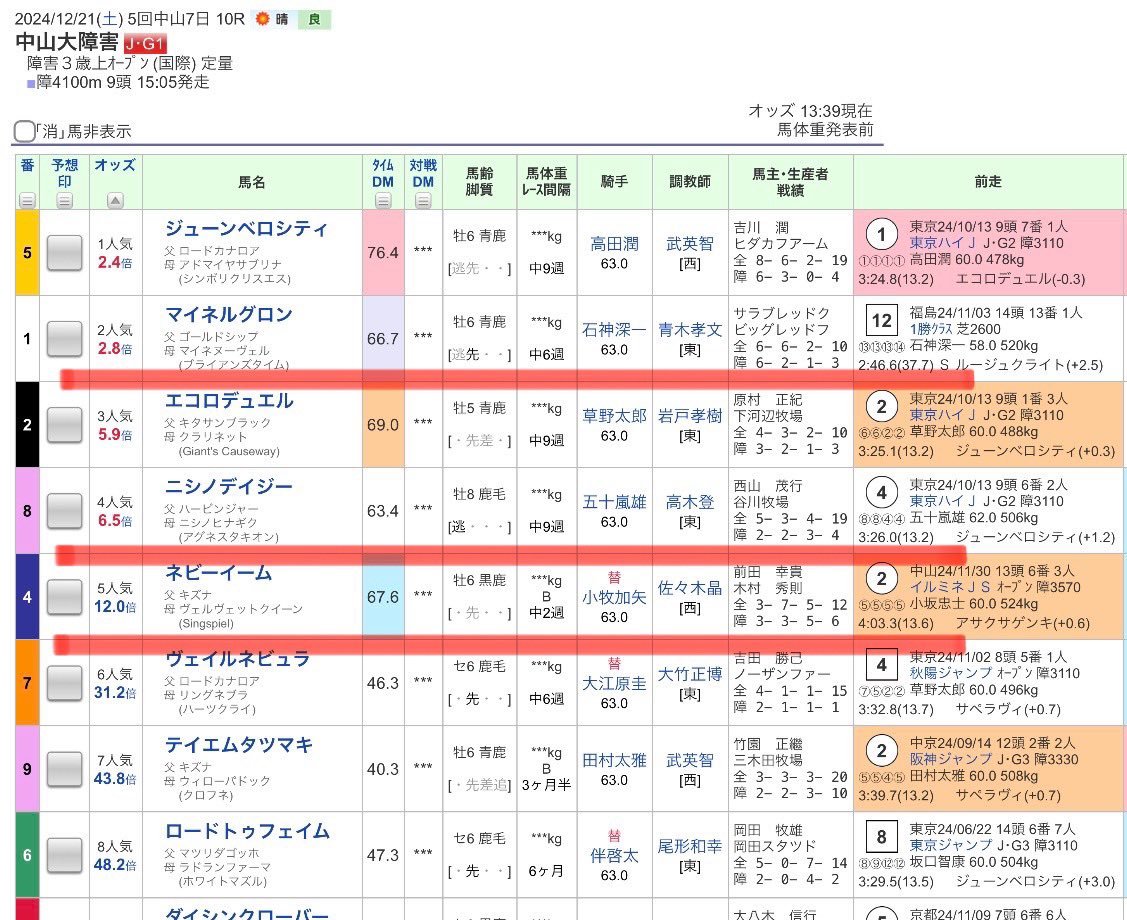Click the 76.4 タイムDM value cell

click(x=382, y=253)
